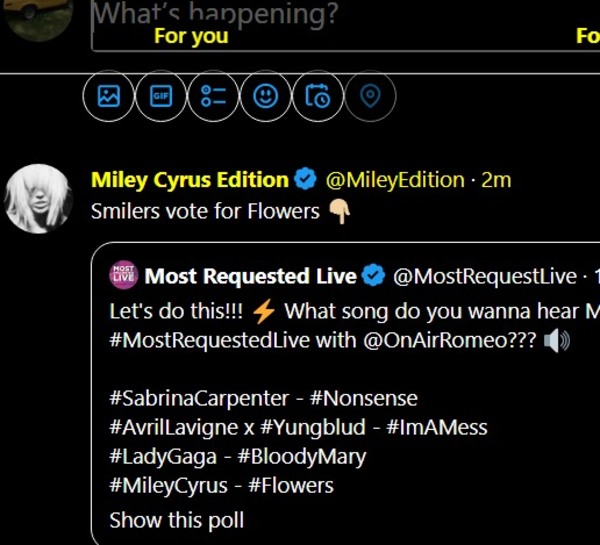Open the GIF picker icon
Image resolution: width=600 pixels, height=545 pixels.
coord(161,96)
